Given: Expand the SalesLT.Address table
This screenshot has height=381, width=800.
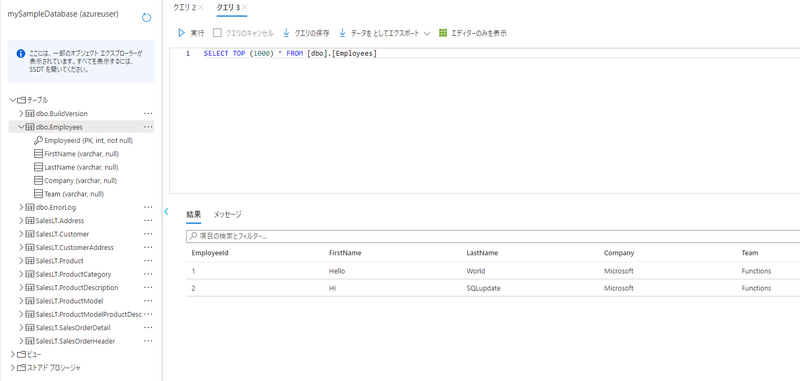Looking at the screenshot, I should pos(21,221).
